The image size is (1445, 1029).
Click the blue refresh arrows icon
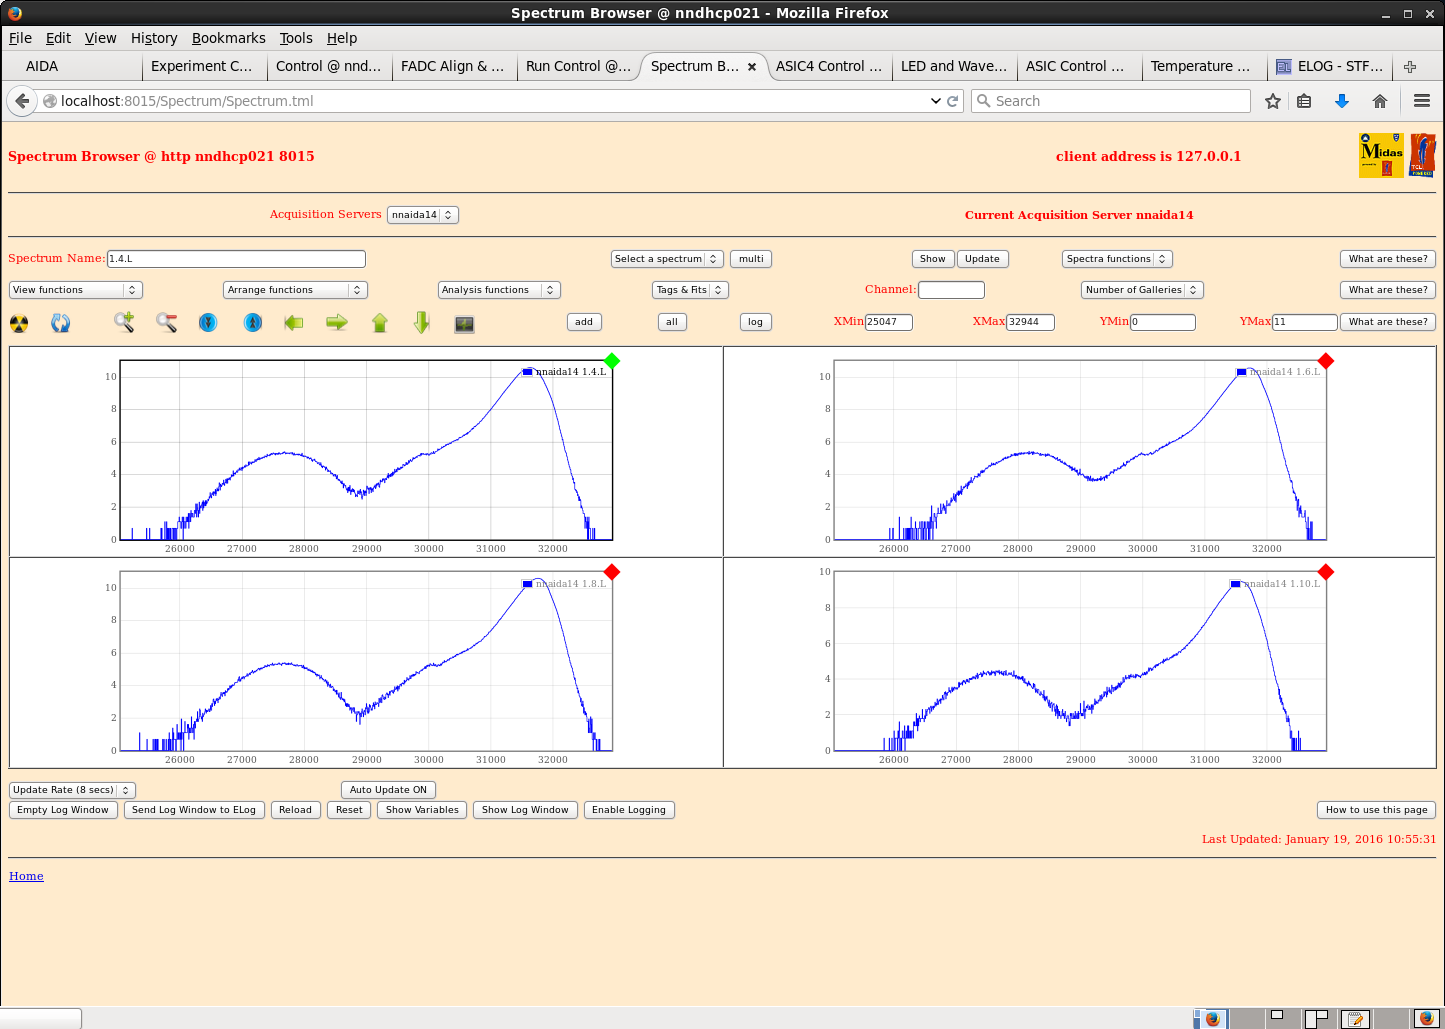click(61, 323)
